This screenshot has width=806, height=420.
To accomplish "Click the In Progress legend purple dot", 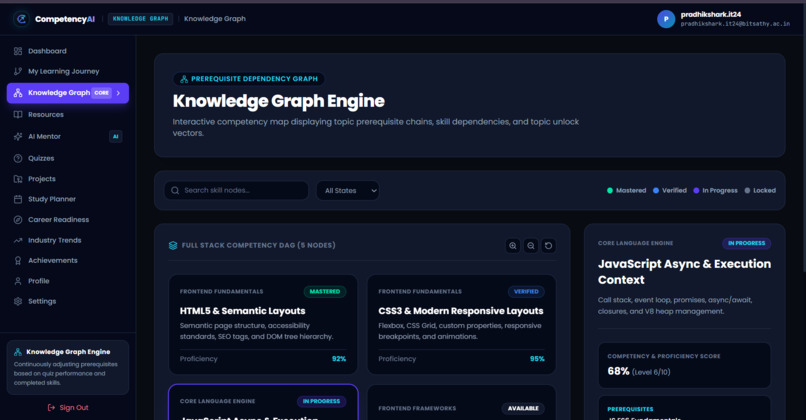I will pyautogui.click(x=696, y=191).
